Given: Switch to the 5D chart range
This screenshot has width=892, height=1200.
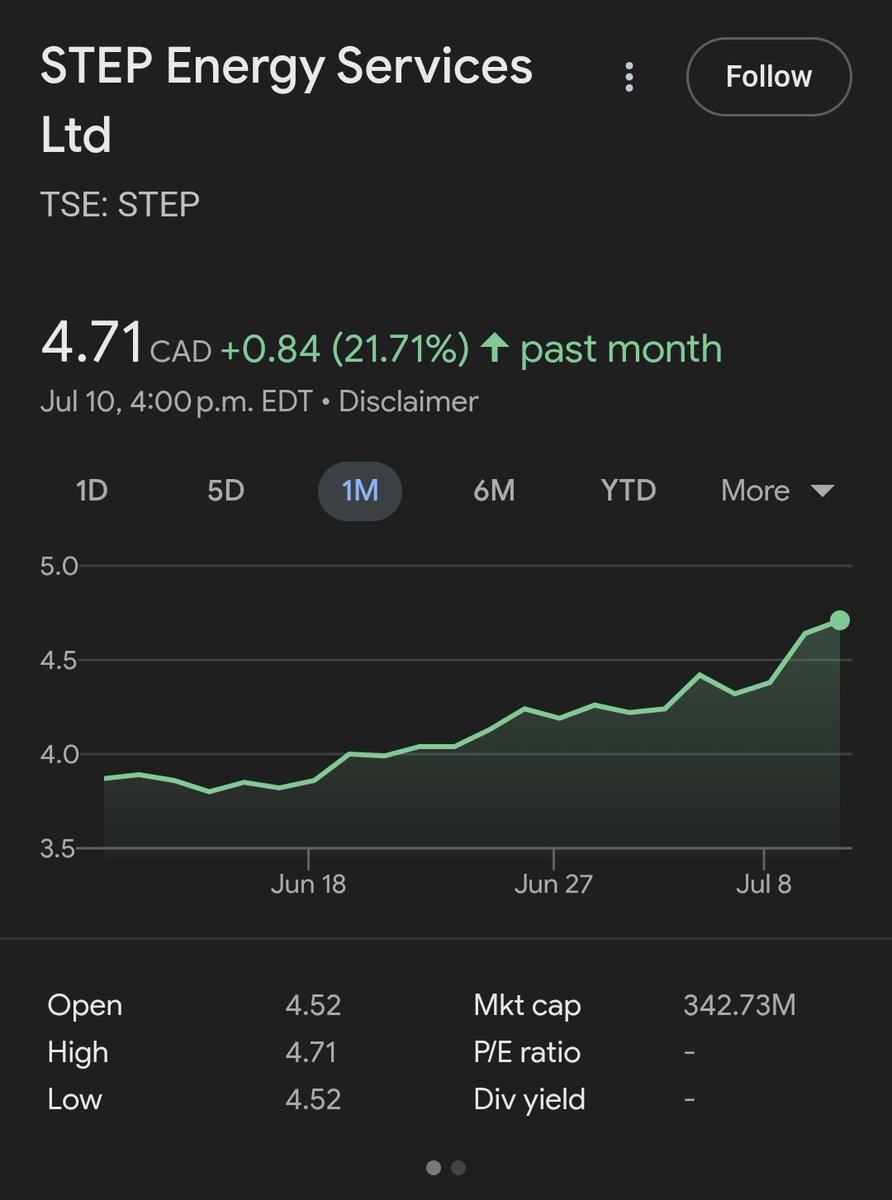Looking at the screenshot, I should pos(225,491).
